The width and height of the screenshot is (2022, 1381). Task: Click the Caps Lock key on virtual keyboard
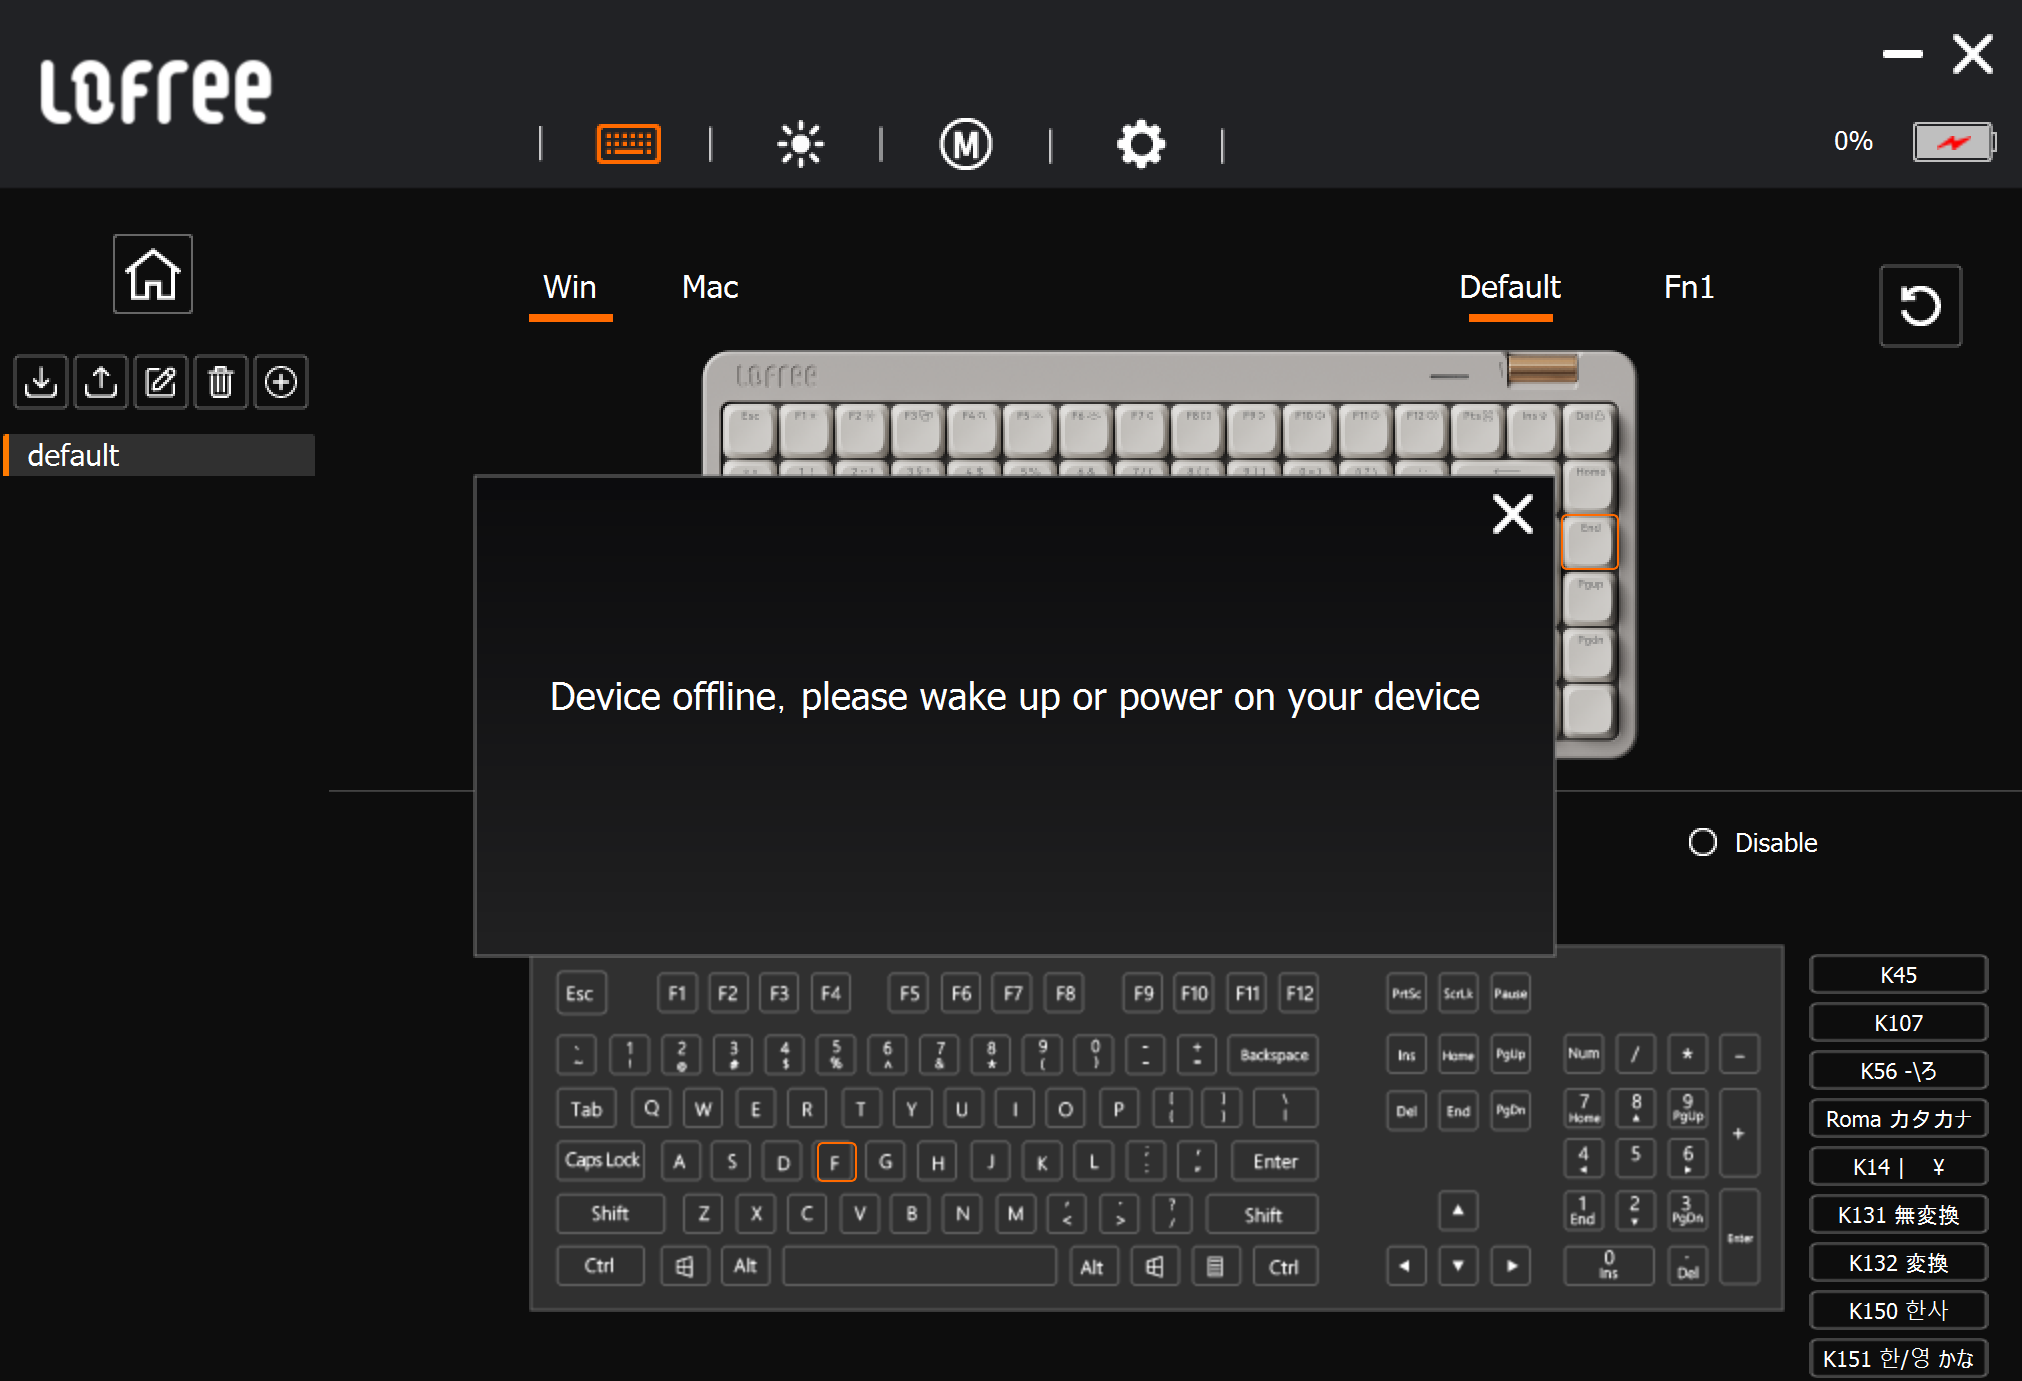[x=601, y=1160]
